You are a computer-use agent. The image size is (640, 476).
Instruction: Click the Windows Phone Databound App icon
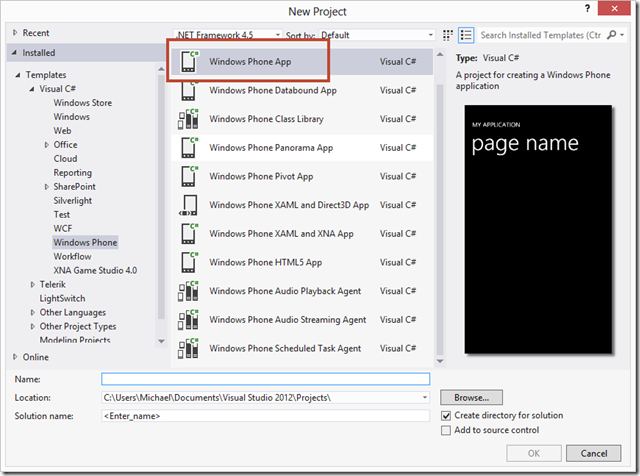189,90
